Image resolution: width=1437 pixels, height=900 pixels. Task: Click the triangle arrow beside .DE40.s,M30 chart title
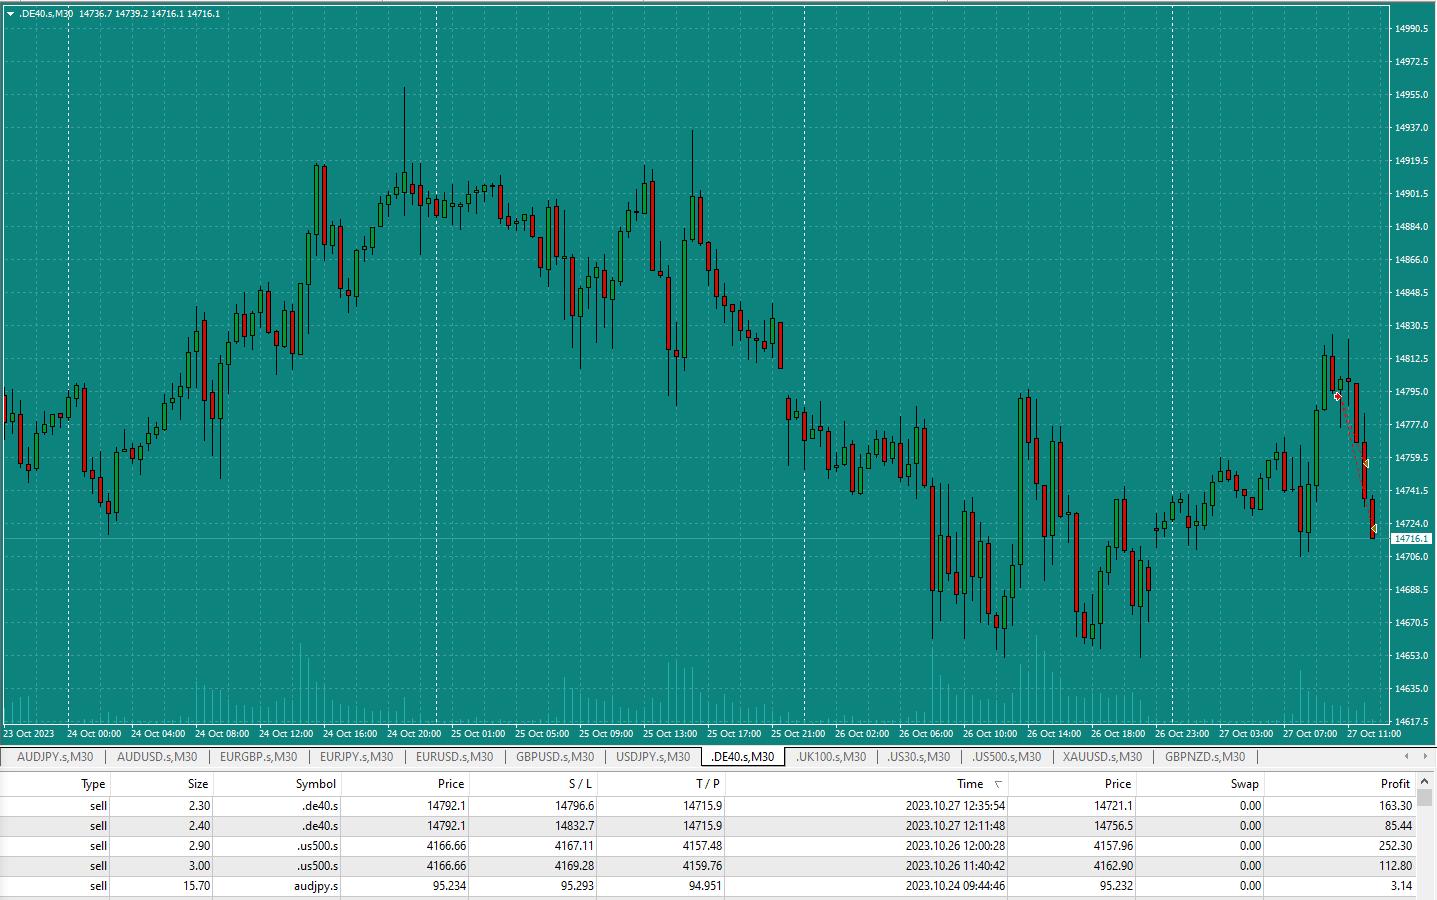tap(10, 14)
